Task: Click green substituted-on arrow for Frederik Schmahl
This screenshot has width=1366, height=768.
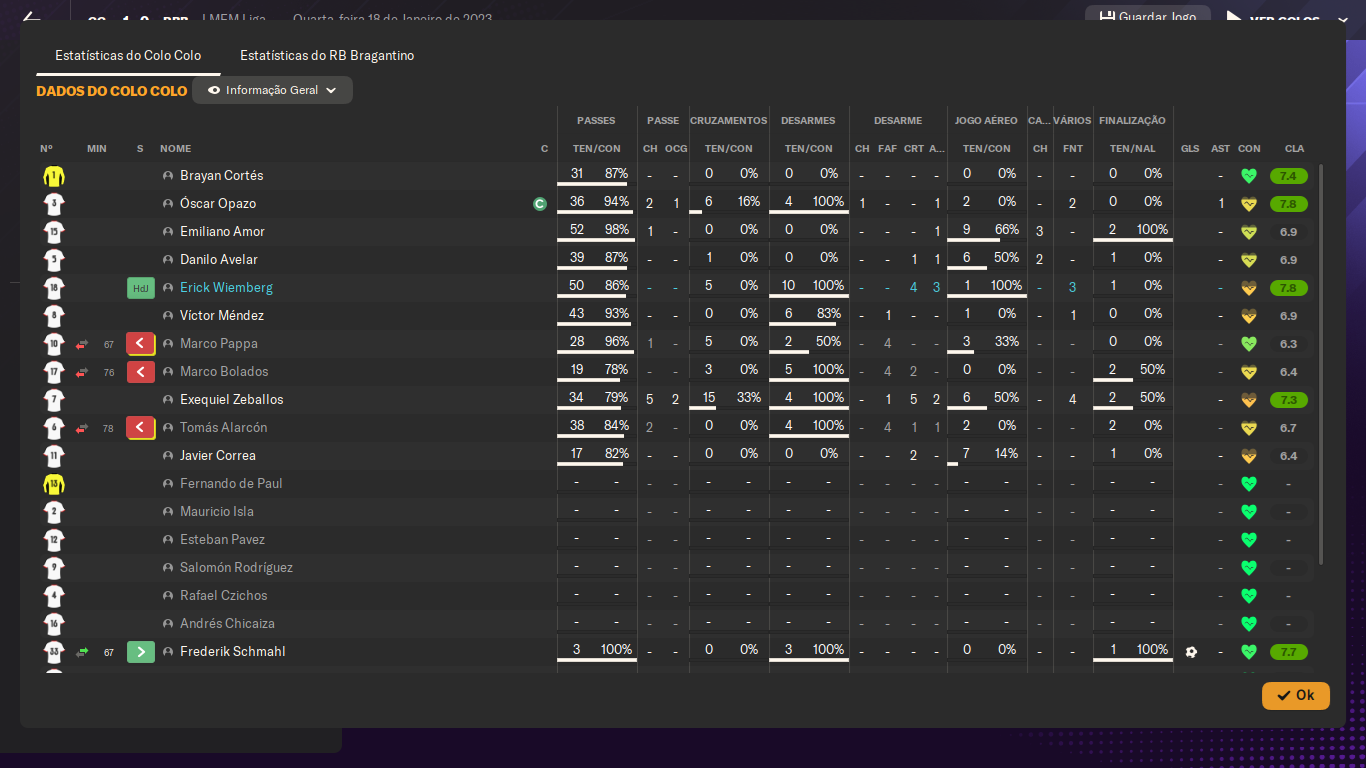Action: [141, 652]
